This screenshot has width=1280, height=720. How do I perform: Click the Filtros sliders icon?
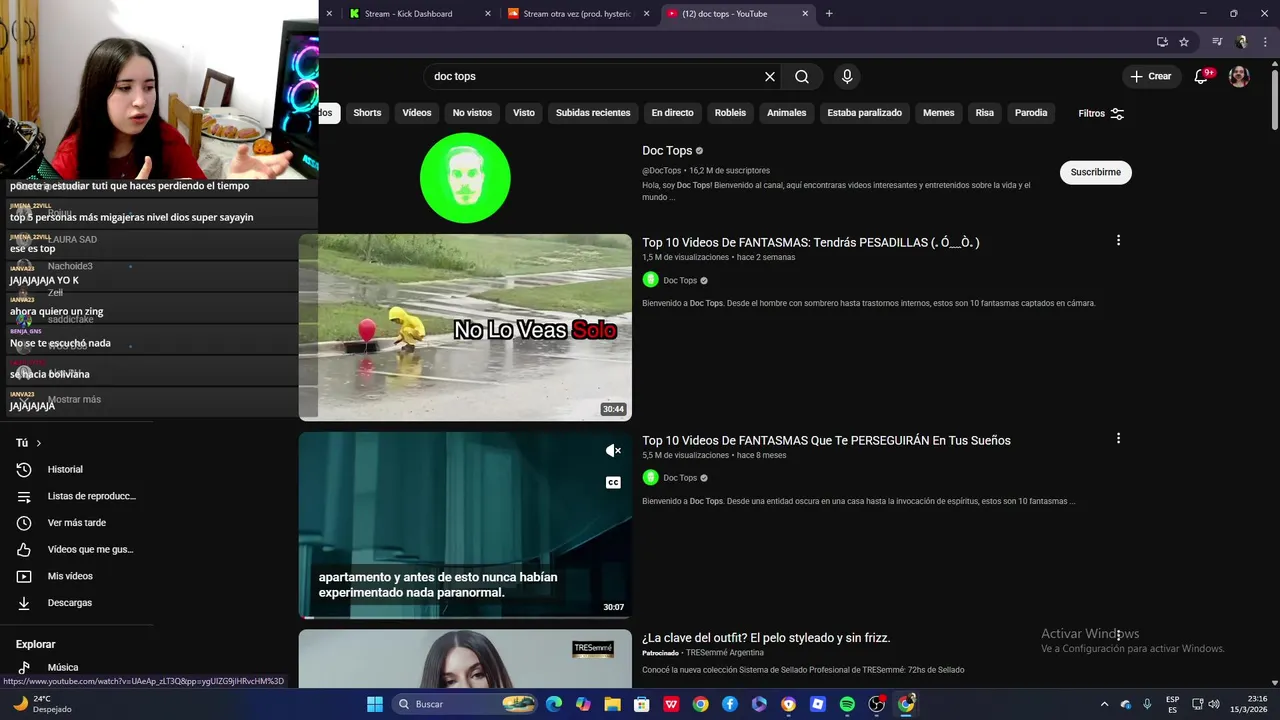click(x=1117, y=113)
